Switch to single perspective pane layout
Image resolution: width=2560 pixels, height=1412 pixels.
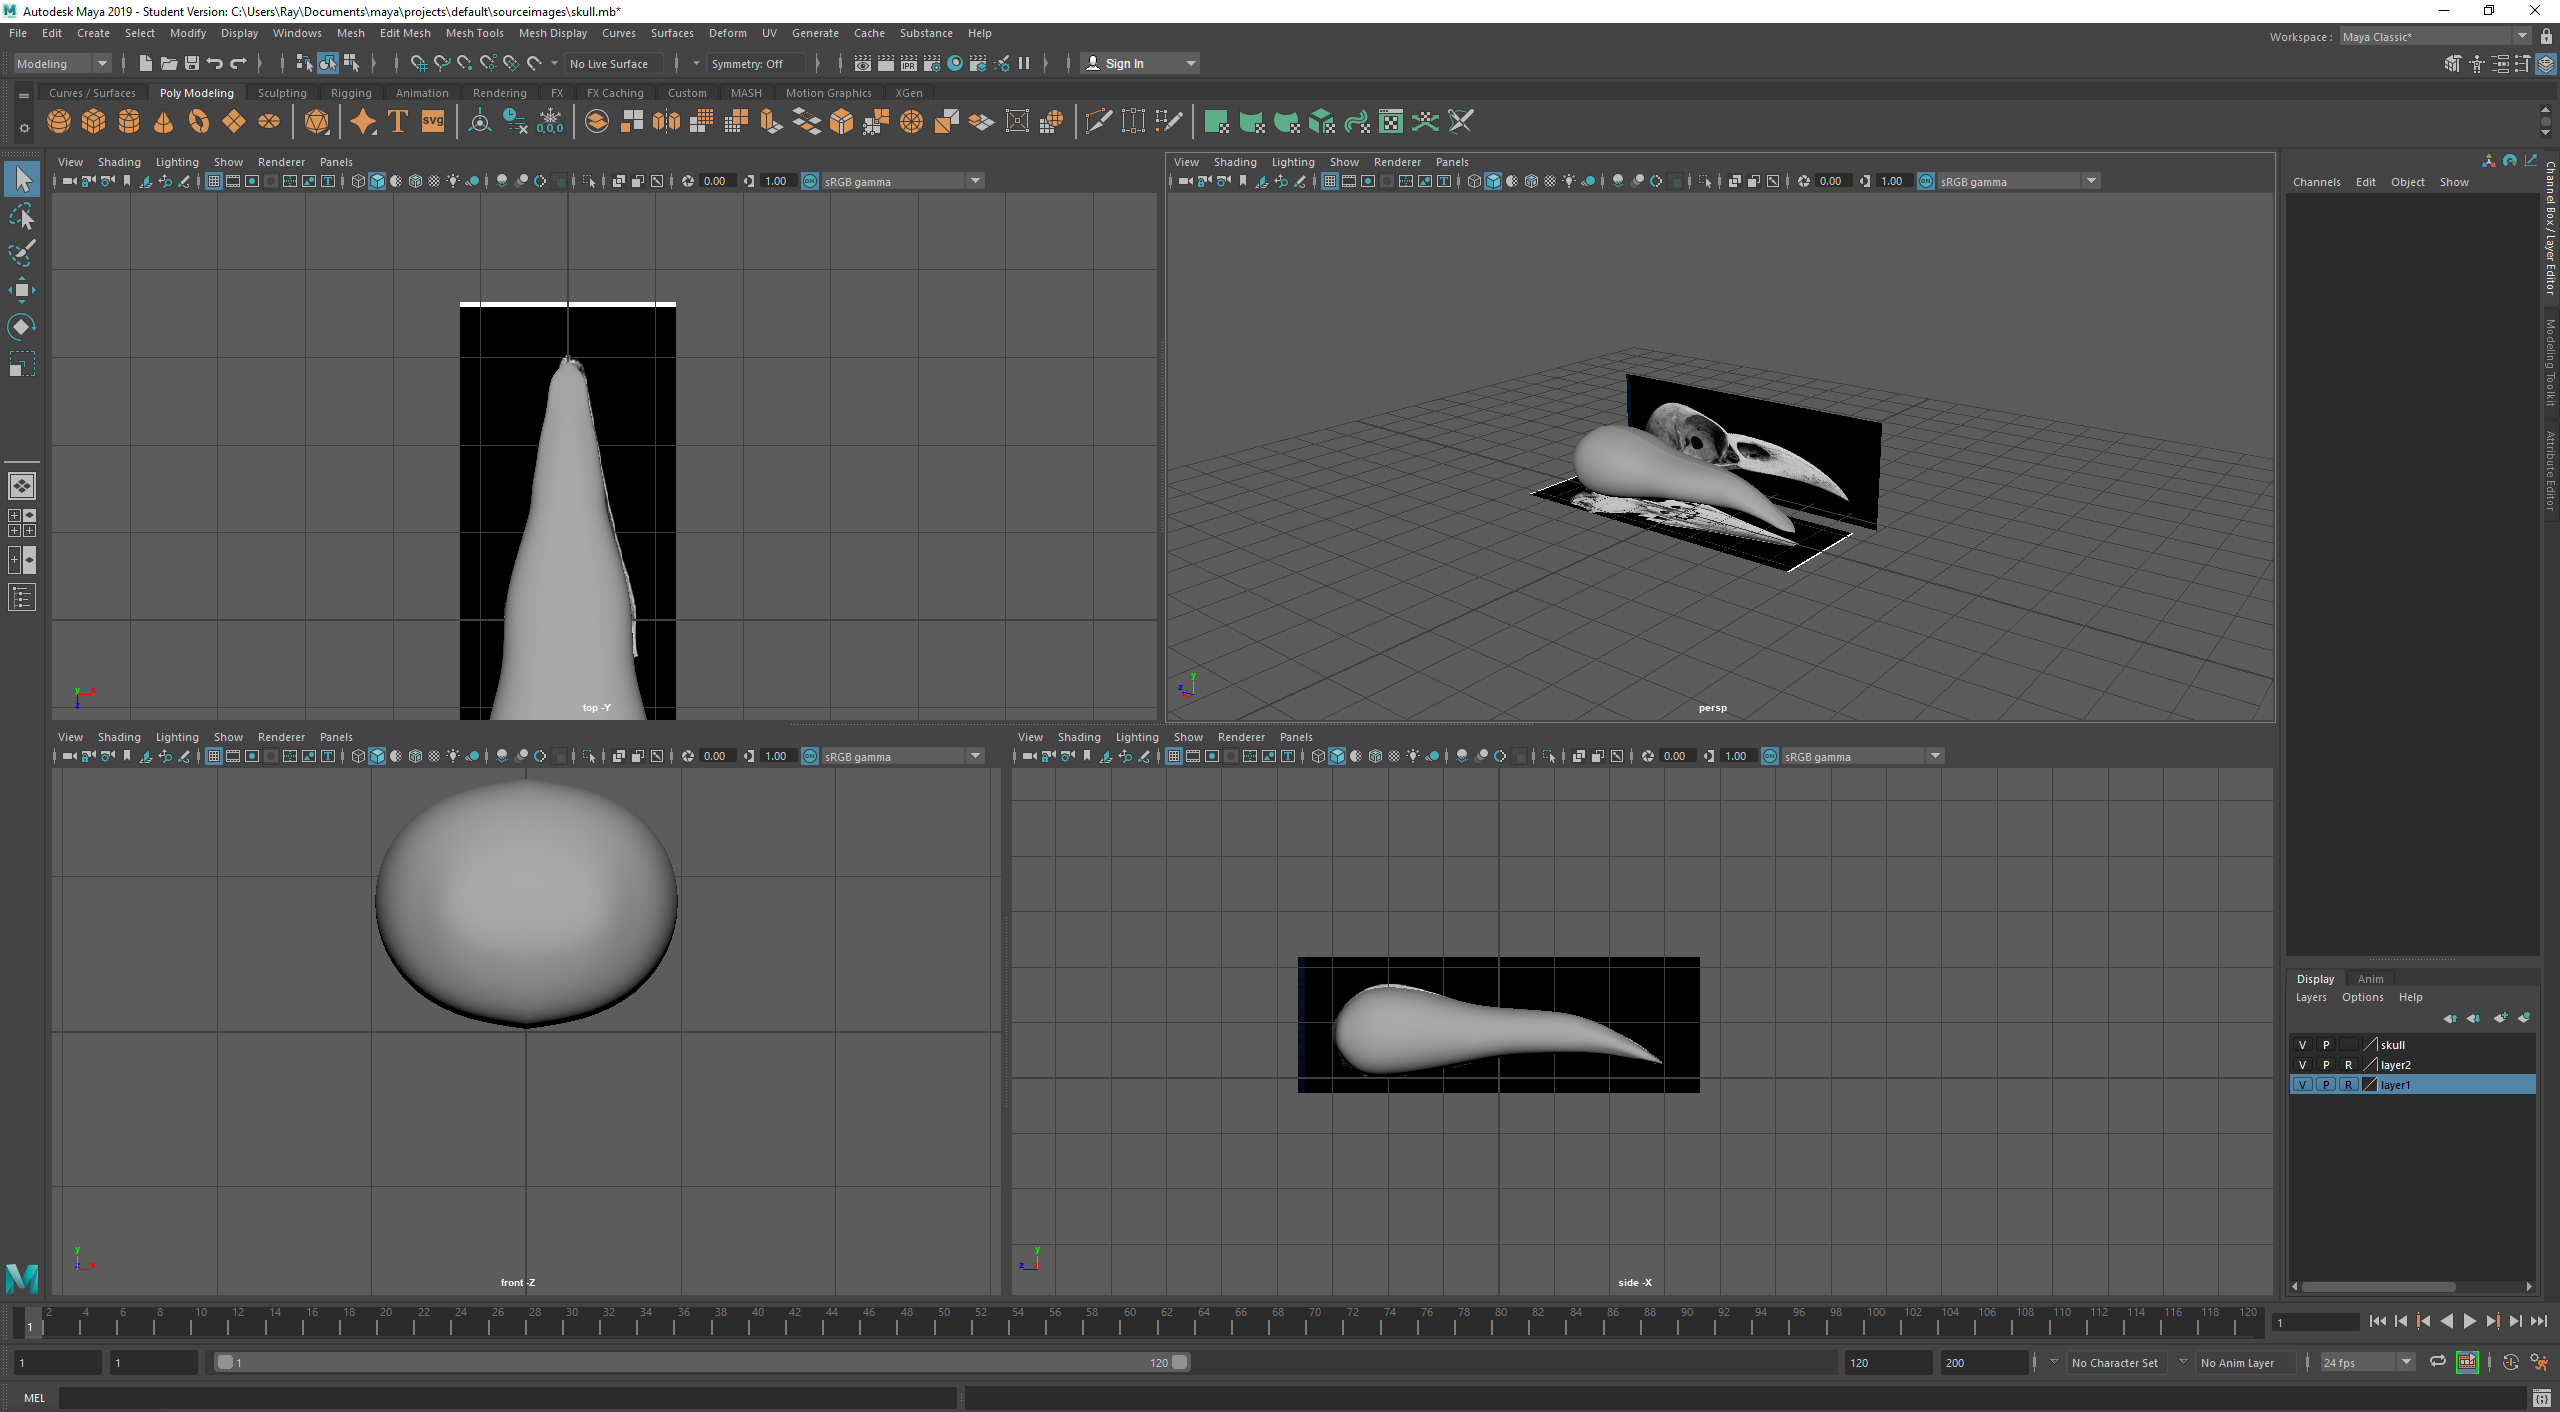click(22, 486)
